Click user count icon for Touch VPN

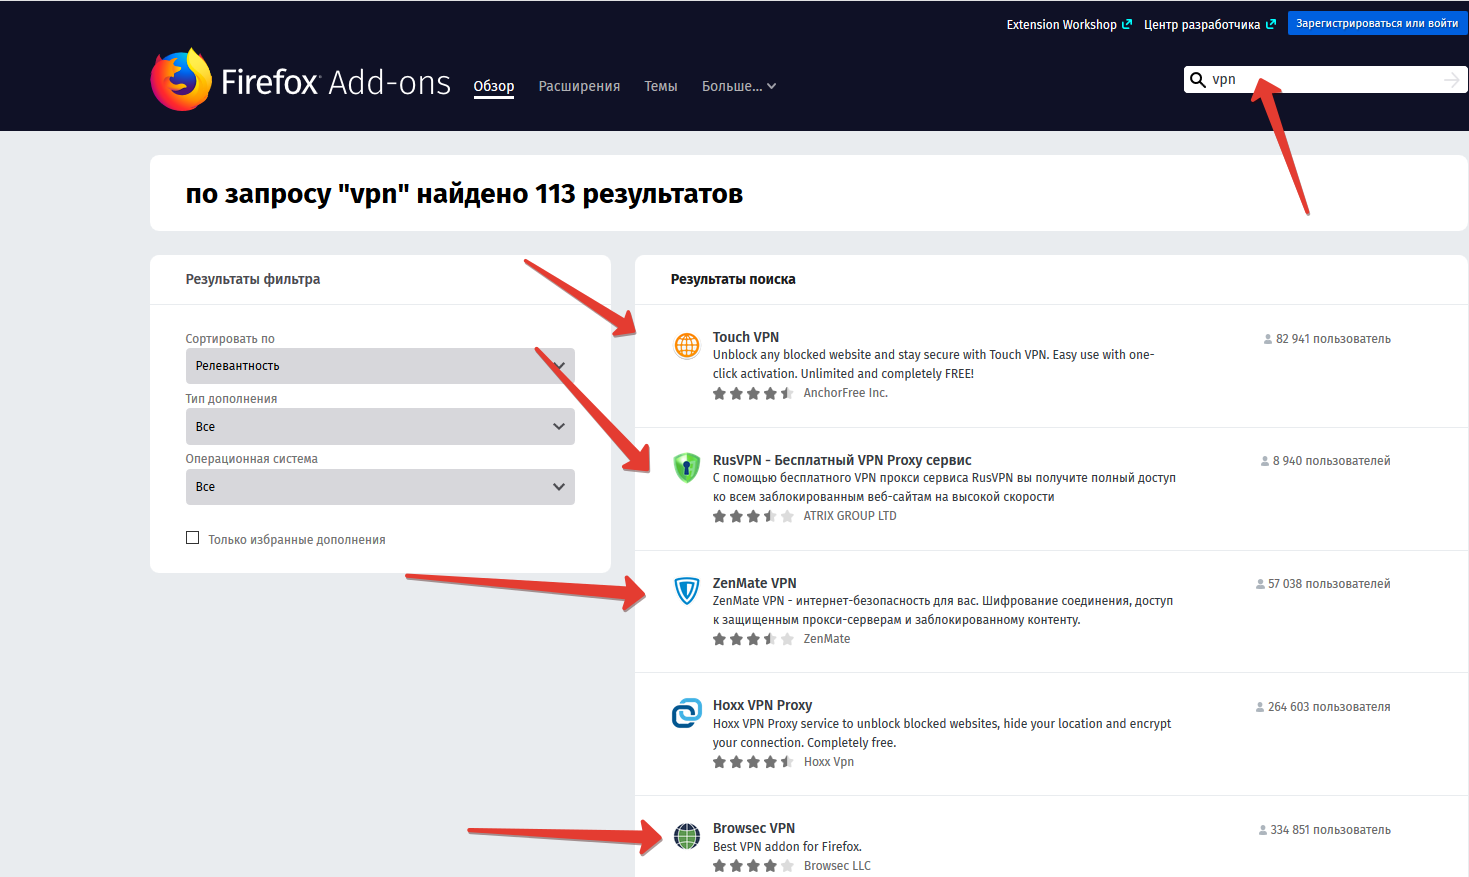pyautogui.click(x=1268, y=339)
